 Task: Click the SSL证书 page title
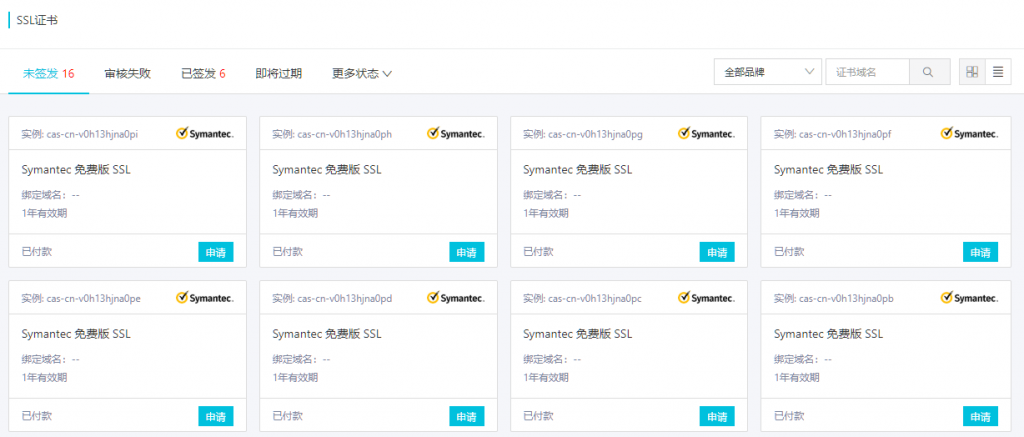37,20
